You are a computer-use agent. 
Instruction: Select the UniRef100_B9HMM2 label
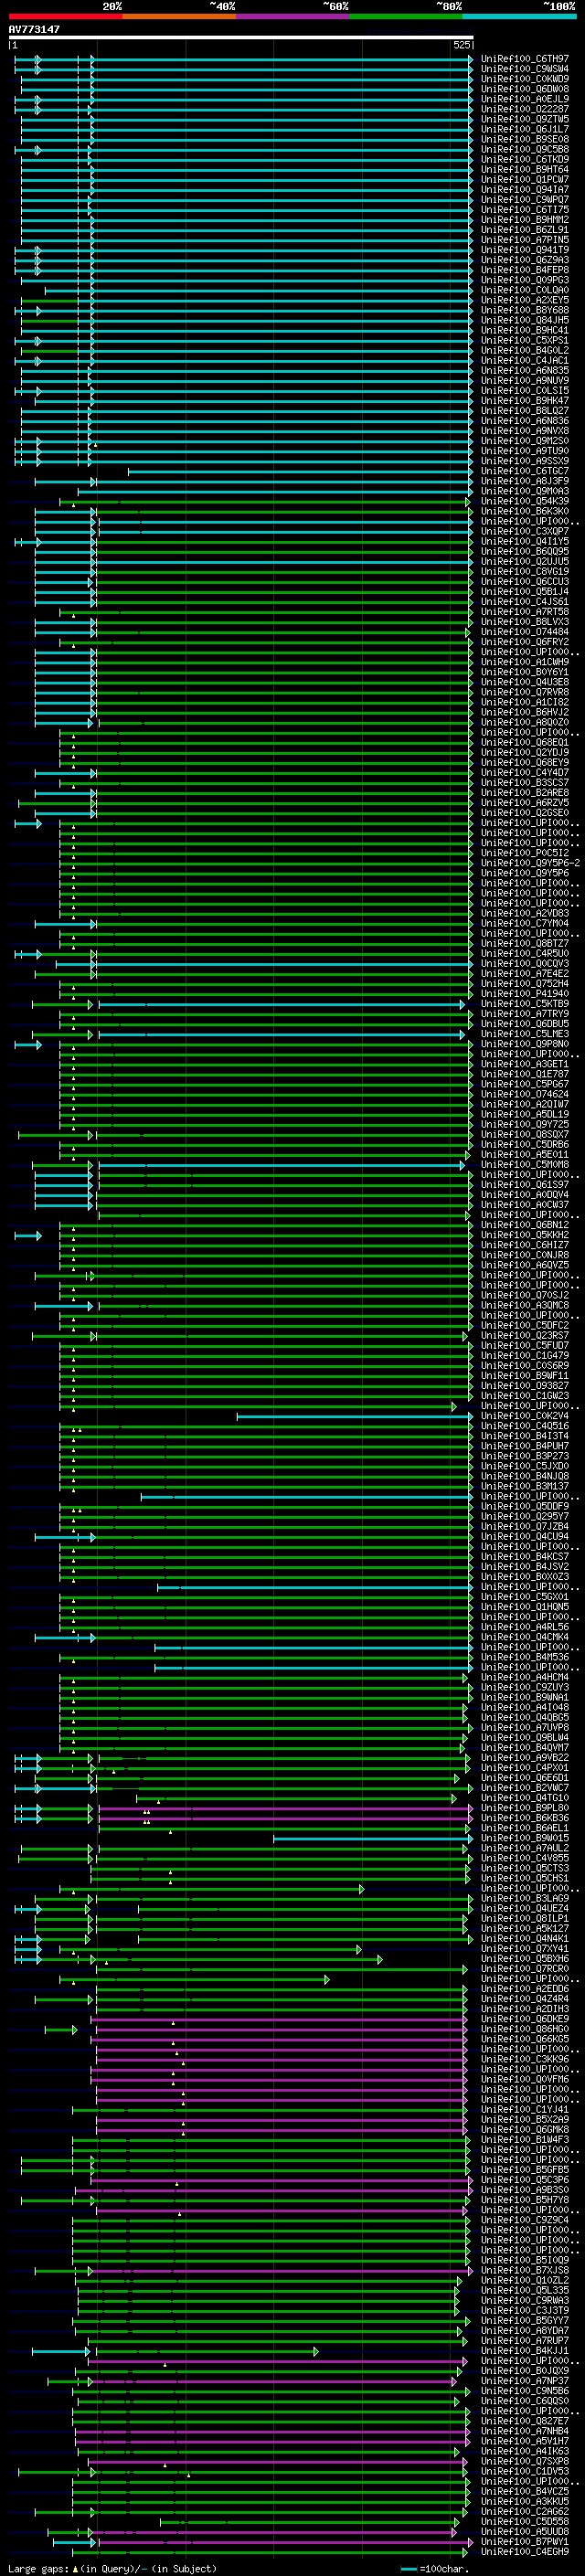point(525,219)
